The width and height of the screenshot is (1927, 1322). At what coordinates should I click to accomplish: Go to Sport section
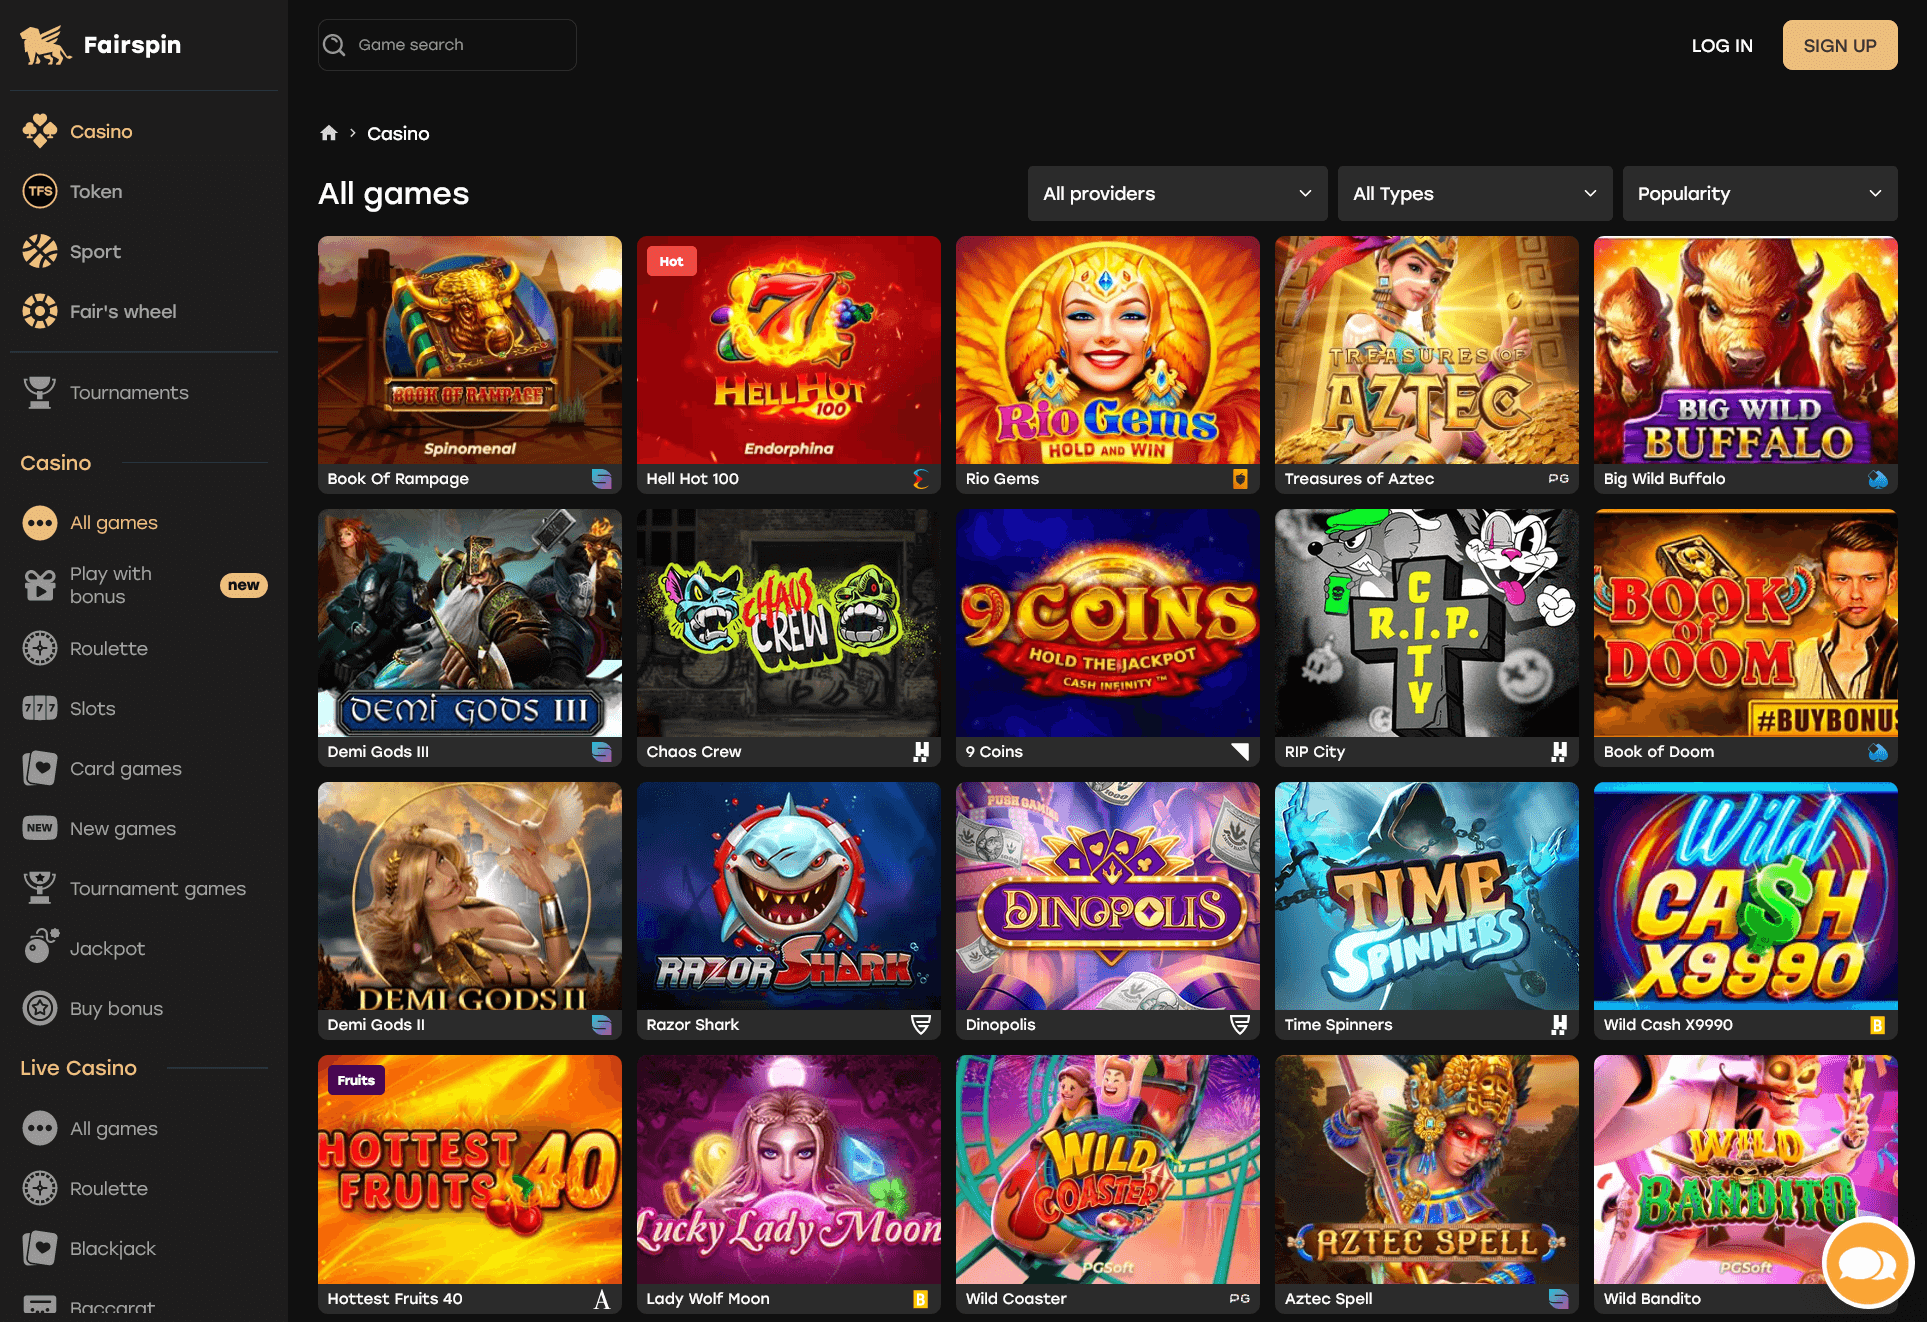coord(95,251)
